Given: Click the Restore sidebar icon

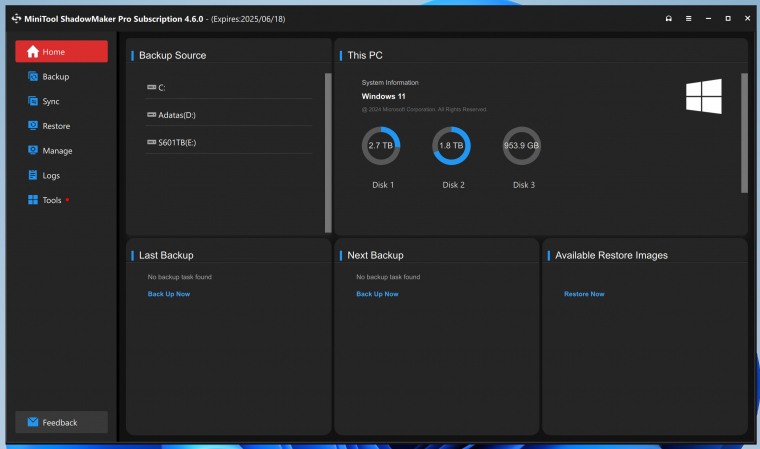Looking at the screenshot, I should click(32, 126).
